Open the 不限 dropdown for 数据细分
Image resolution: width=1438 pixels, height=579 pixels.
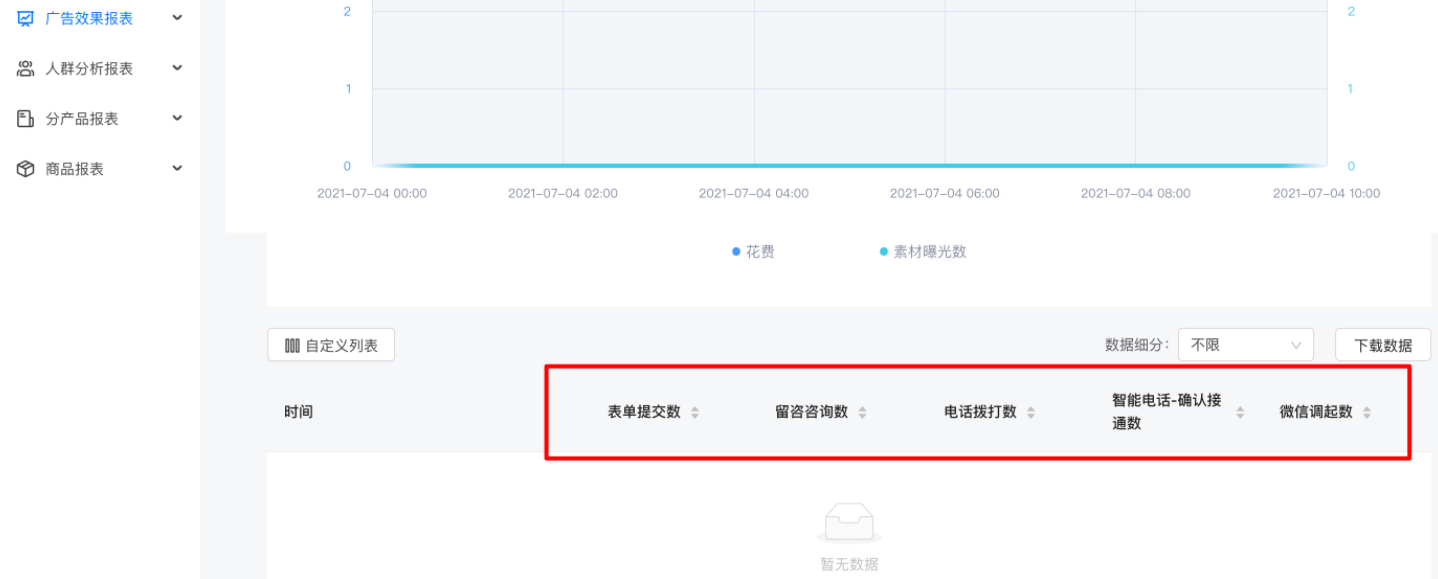1245,344
